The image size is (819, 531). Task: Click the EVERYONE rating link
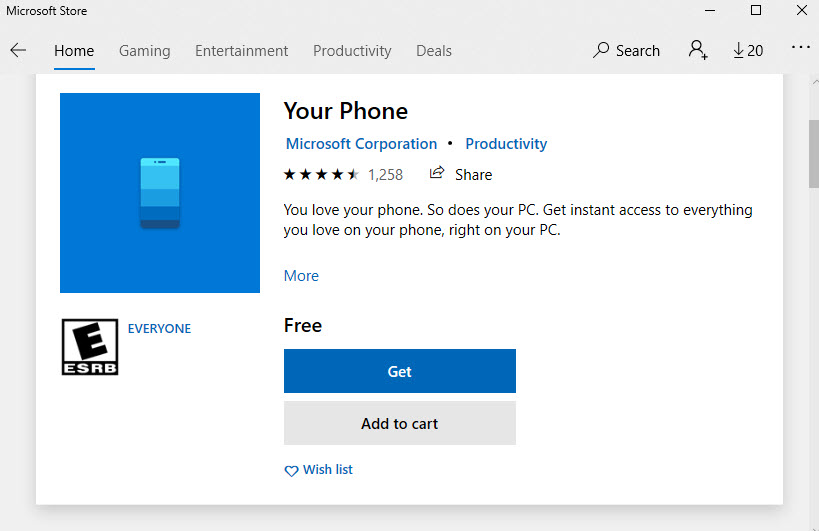coord(159,328)
